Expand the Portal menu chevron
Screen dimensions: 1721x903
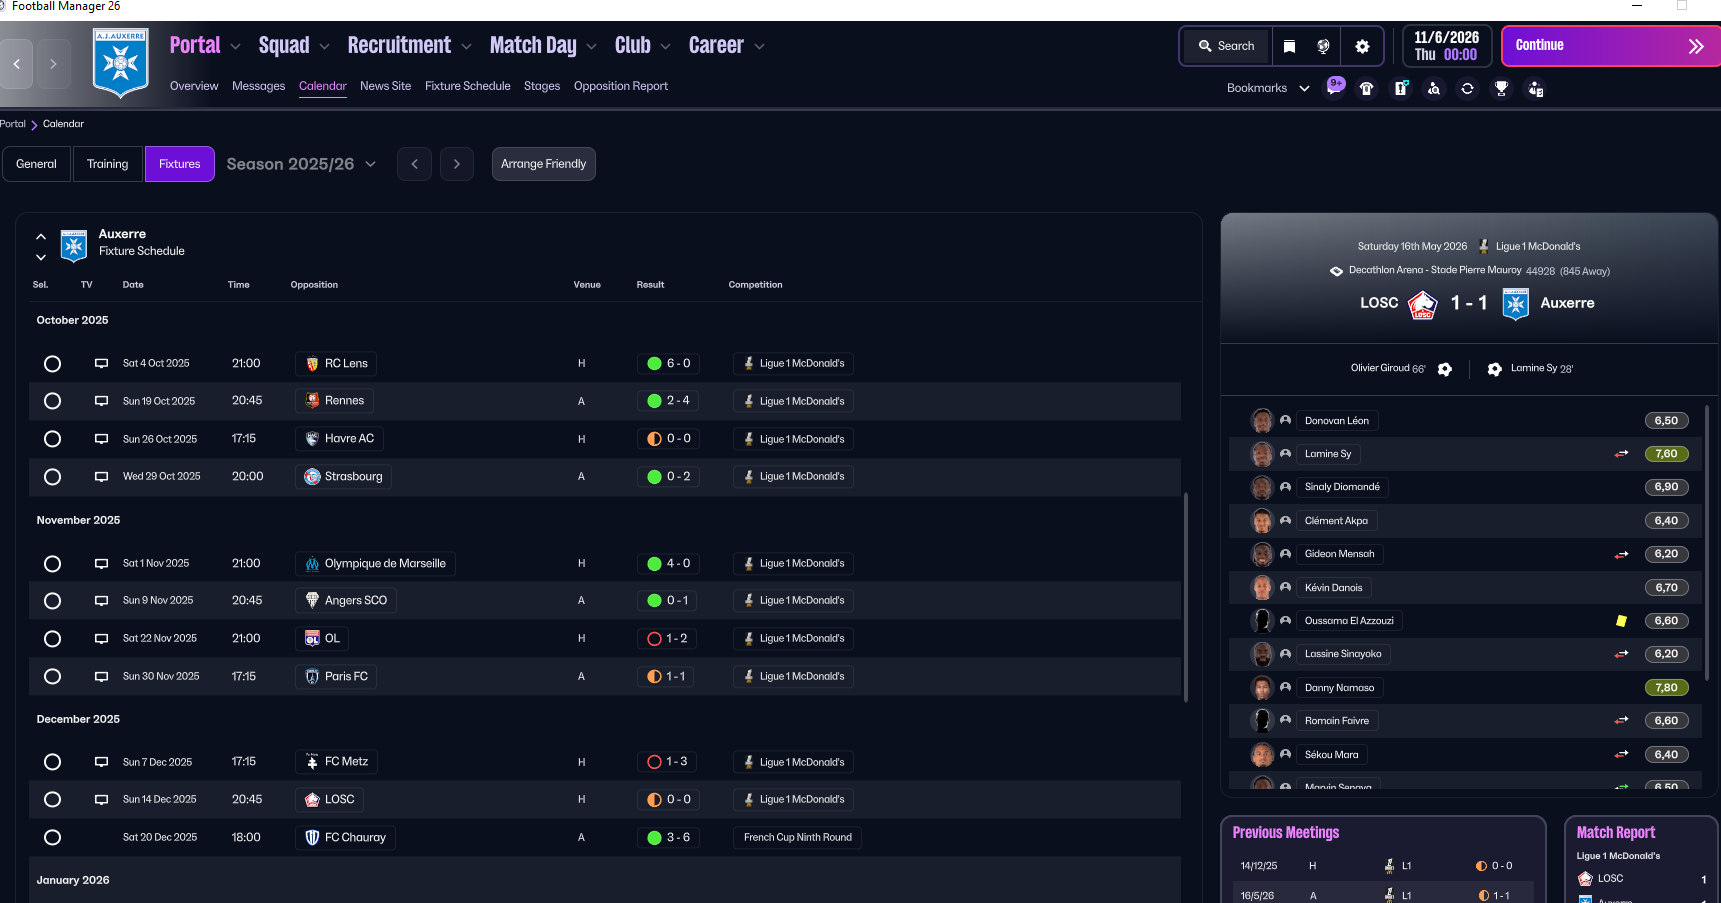point(235,47)
